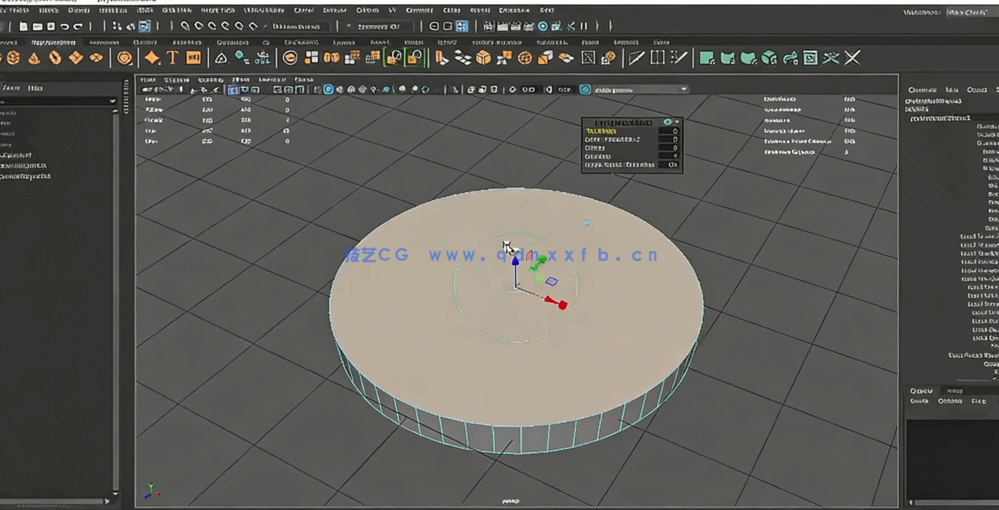The width and height of the screenshot is (999, 510).
Task: Open the viewport Shading menu
Action: tap(178, 78)
